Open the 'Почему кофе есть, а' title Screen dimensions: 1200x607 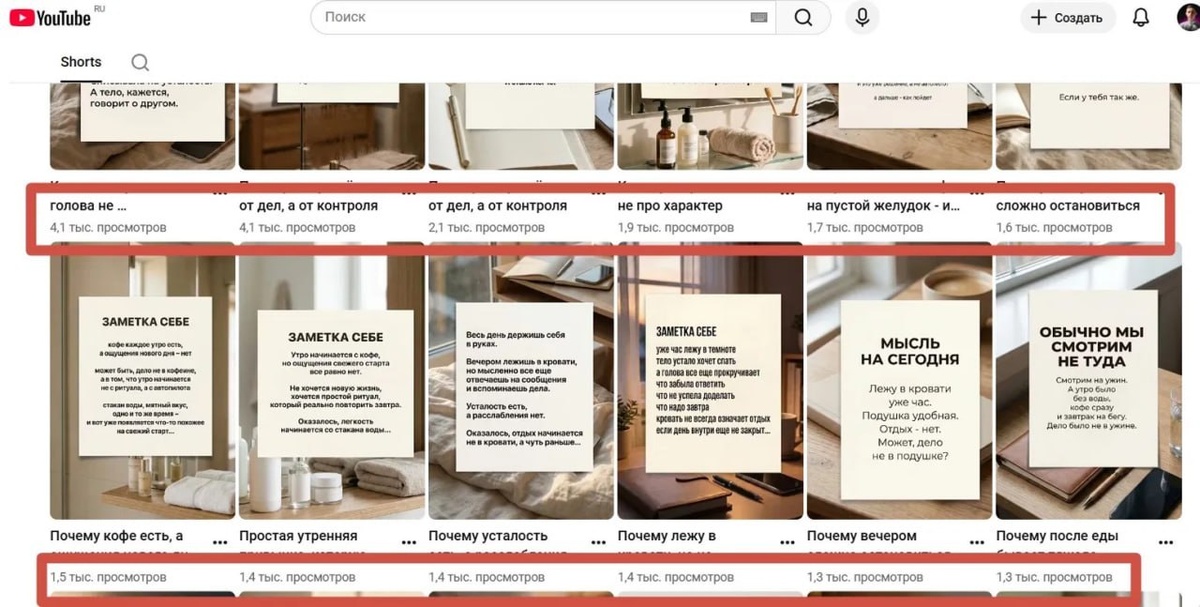(x=116, y=536)
